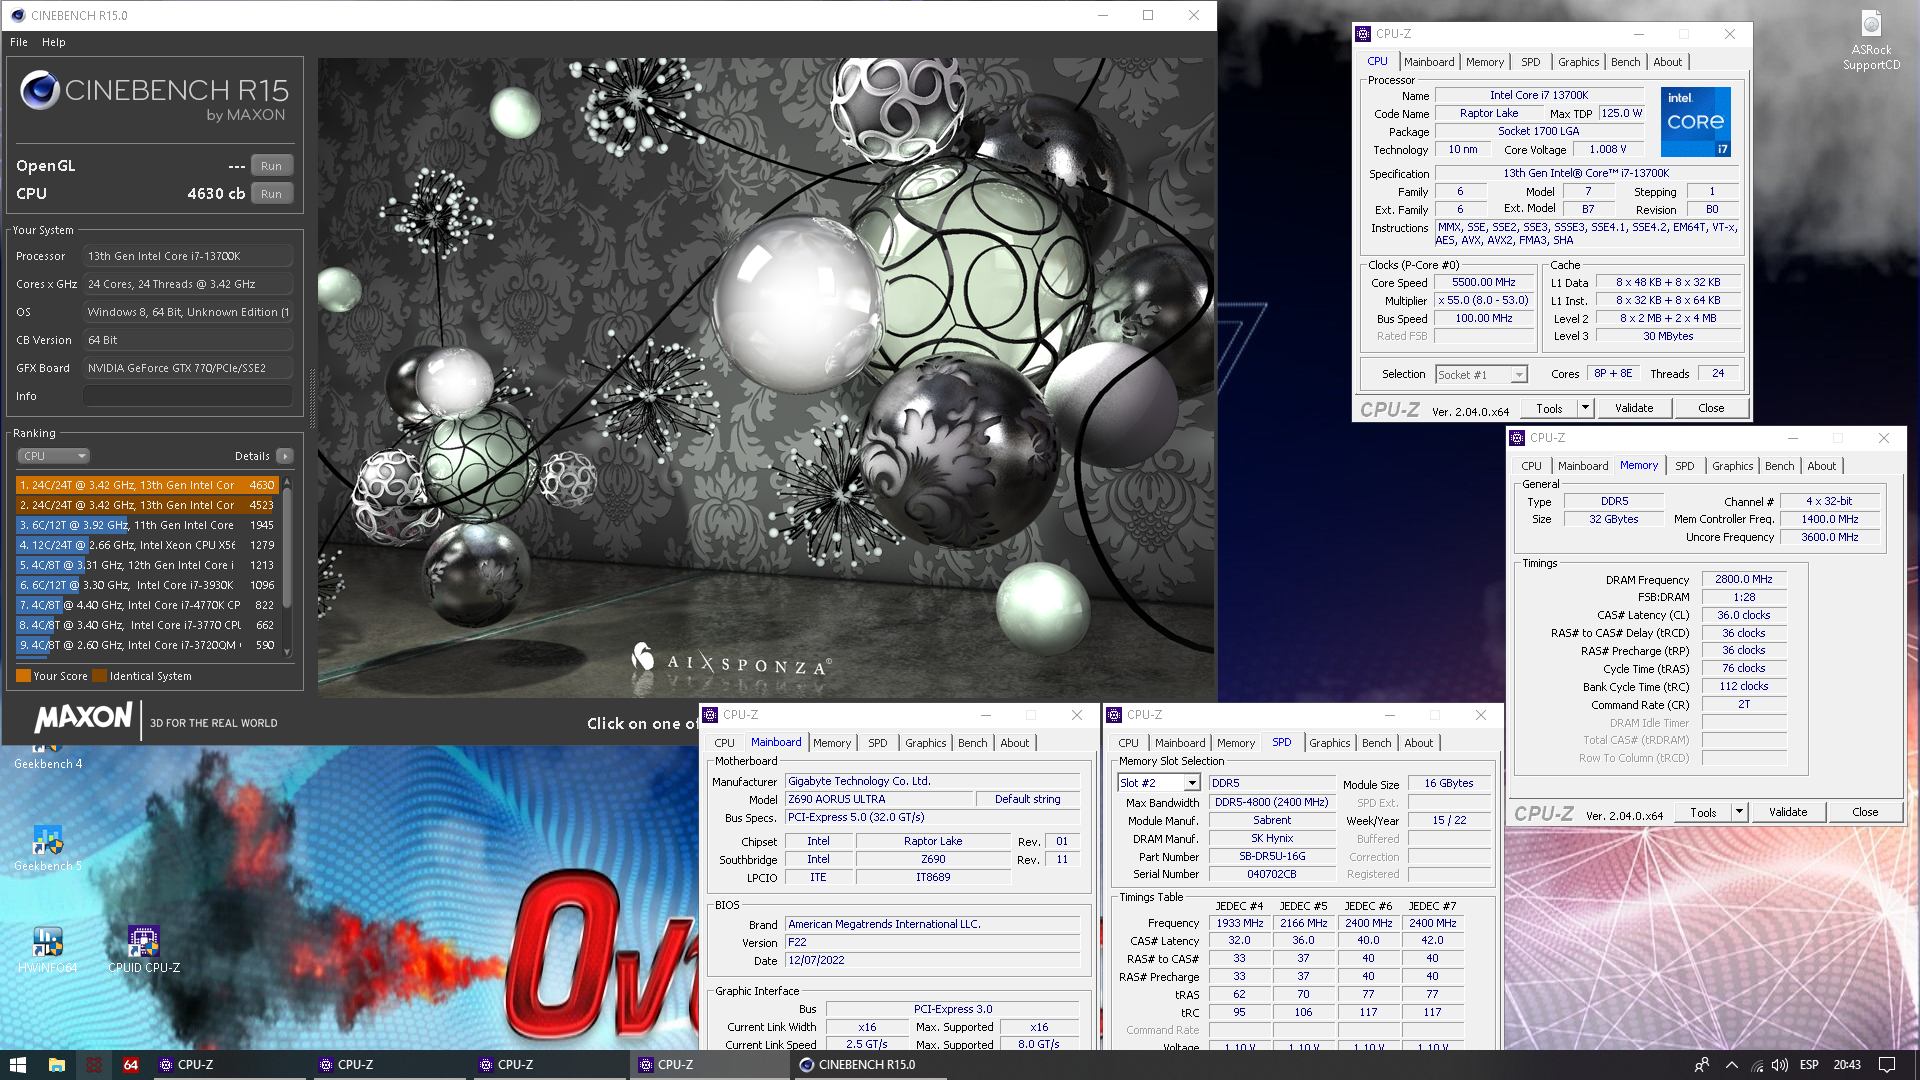Screen dimensions: 1920x1080
Task: Click the volume icon in the system tray
Action: pos(1780,1065)
